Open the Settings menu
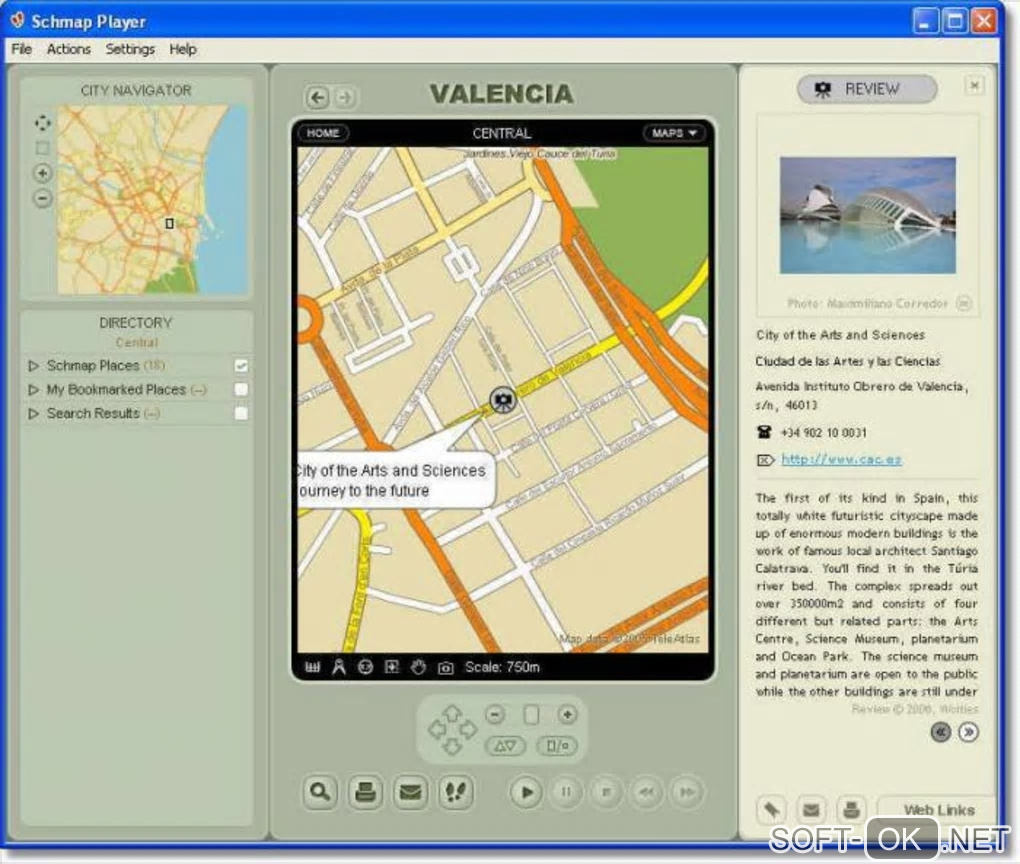The width and height of the screenshot is (1020, 864). point(130,49)
